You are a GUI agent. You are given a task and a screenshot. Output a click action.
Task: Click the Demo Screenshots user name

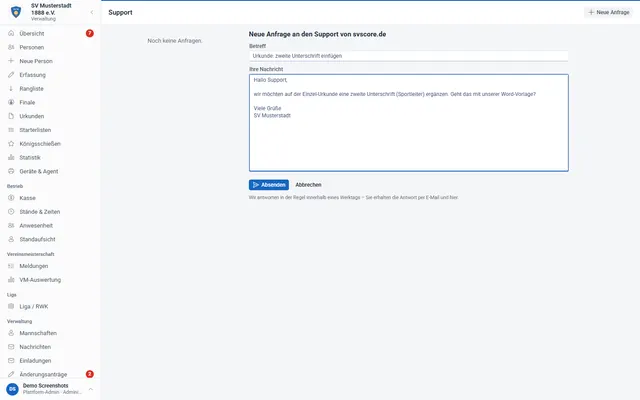(x=45, y=385)
